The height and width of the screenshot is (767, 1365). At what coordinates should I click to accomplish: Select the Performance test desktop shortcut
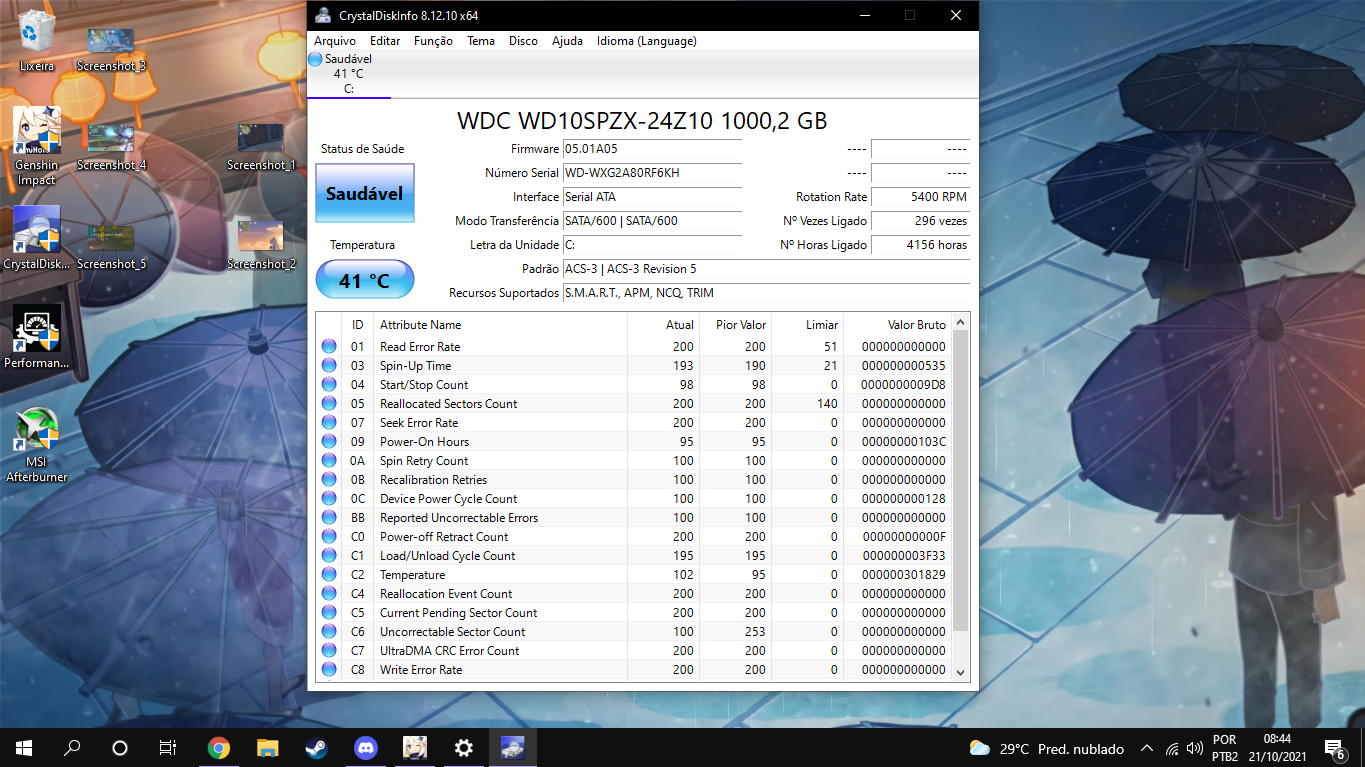pos(37,337)
